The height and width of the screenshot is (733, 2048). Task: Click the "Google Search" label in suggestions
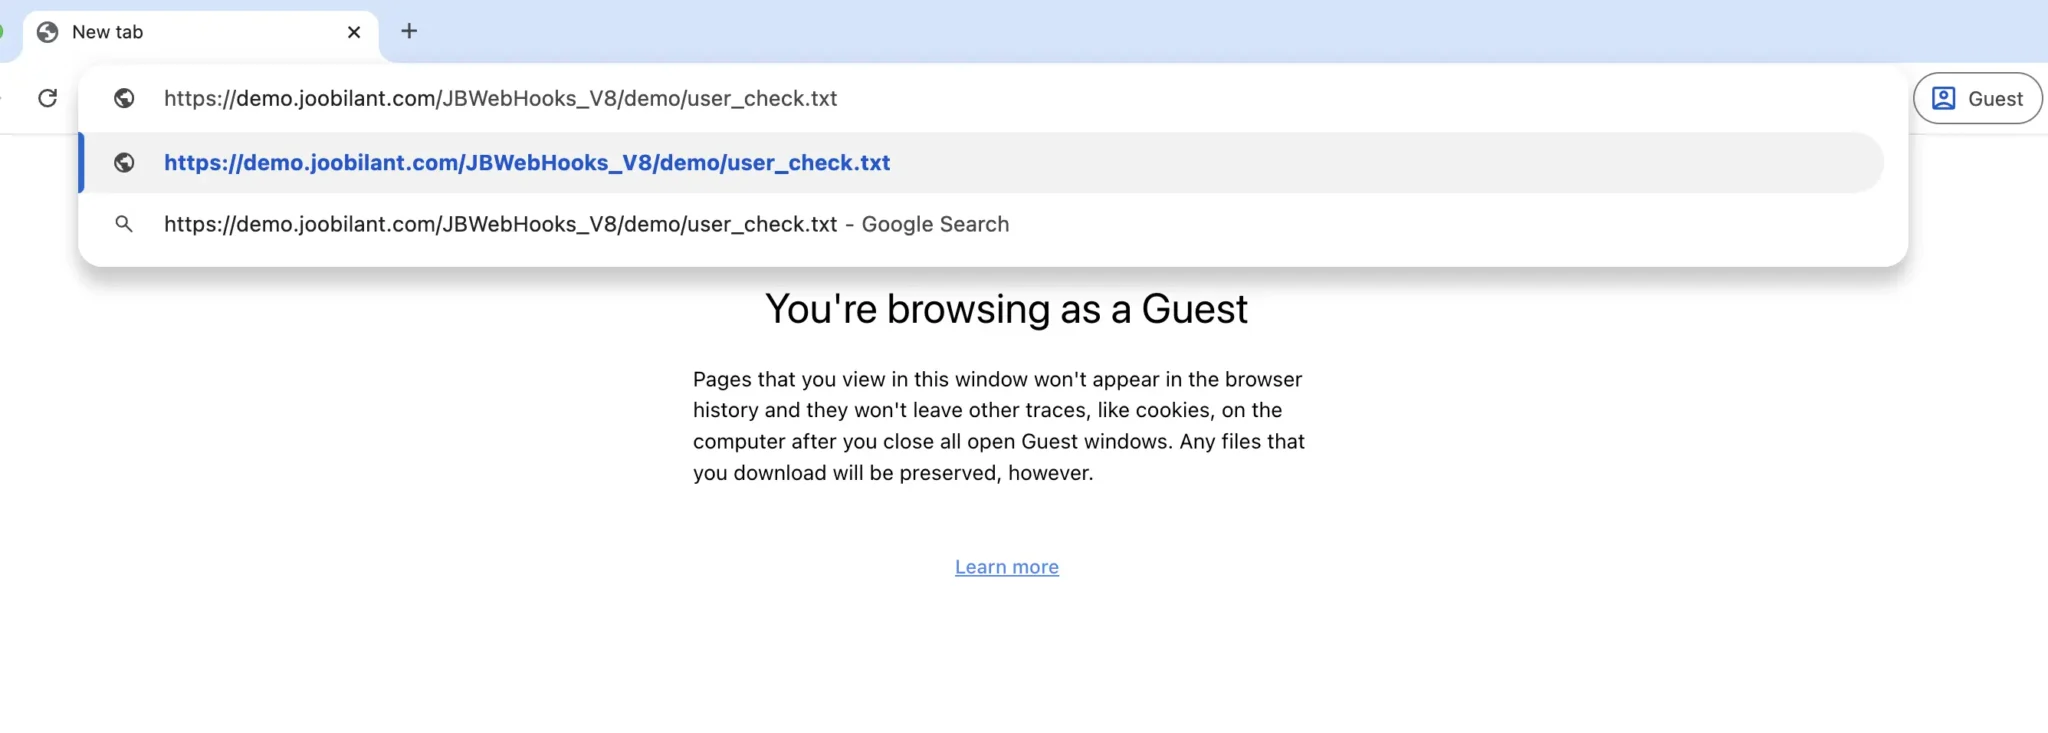(x=935, y=224)
